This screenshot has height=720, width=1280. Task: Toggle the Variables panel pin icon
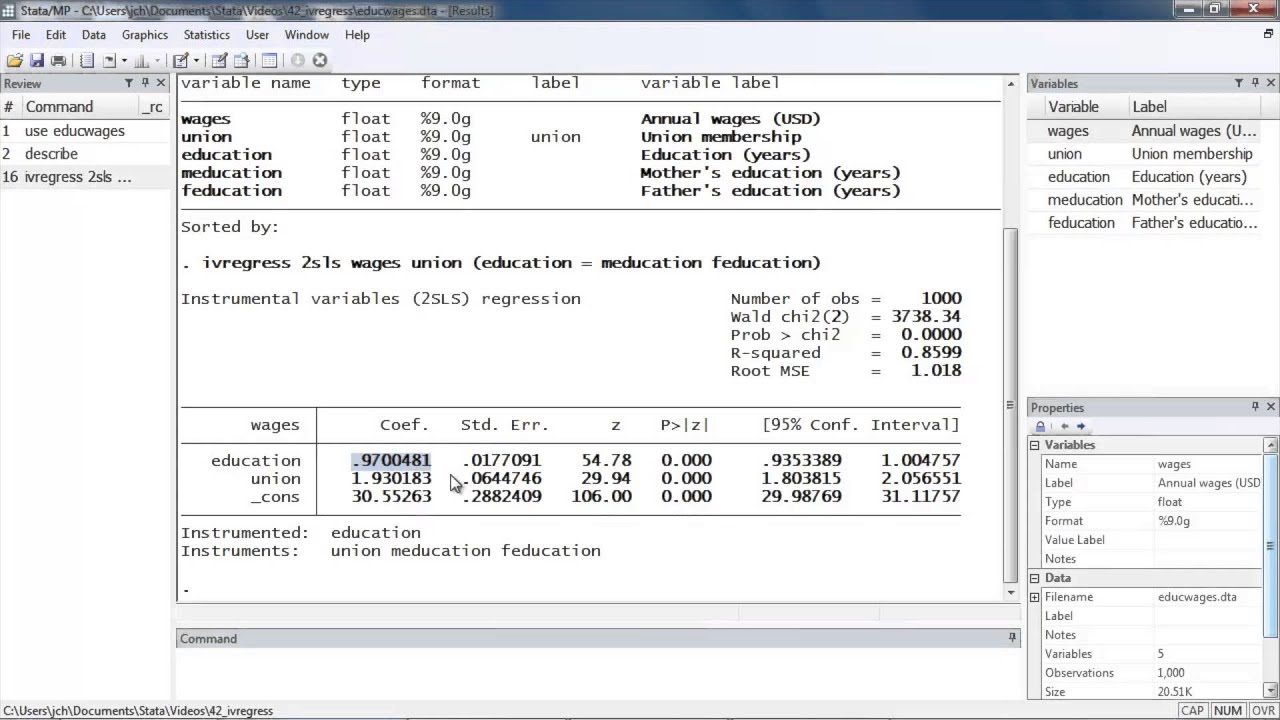coord(1255,83)
